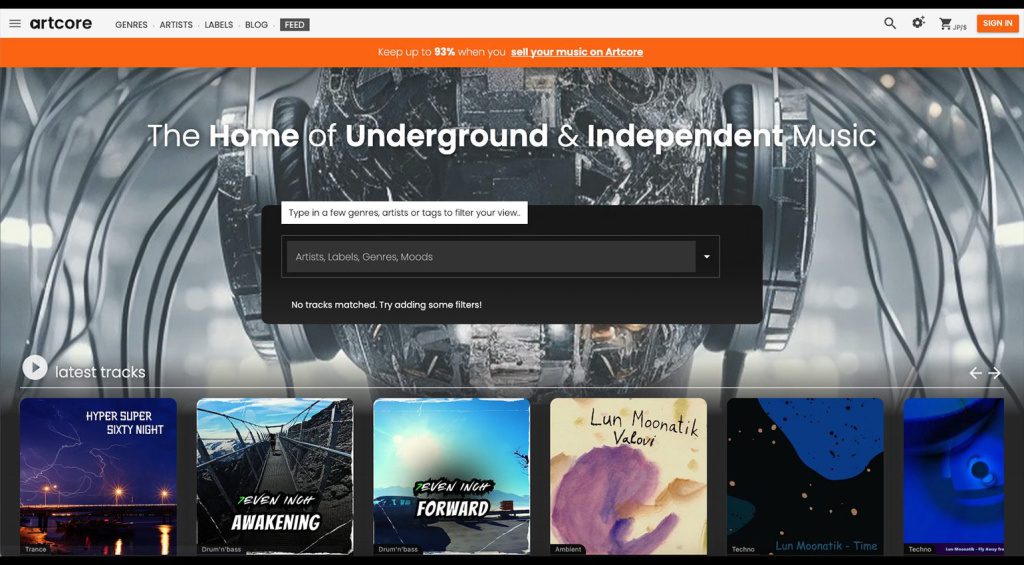The height and width of the screenshot is (565, 1024).
Task: Follow the sell your music link
Action: (x=577, y=52)
